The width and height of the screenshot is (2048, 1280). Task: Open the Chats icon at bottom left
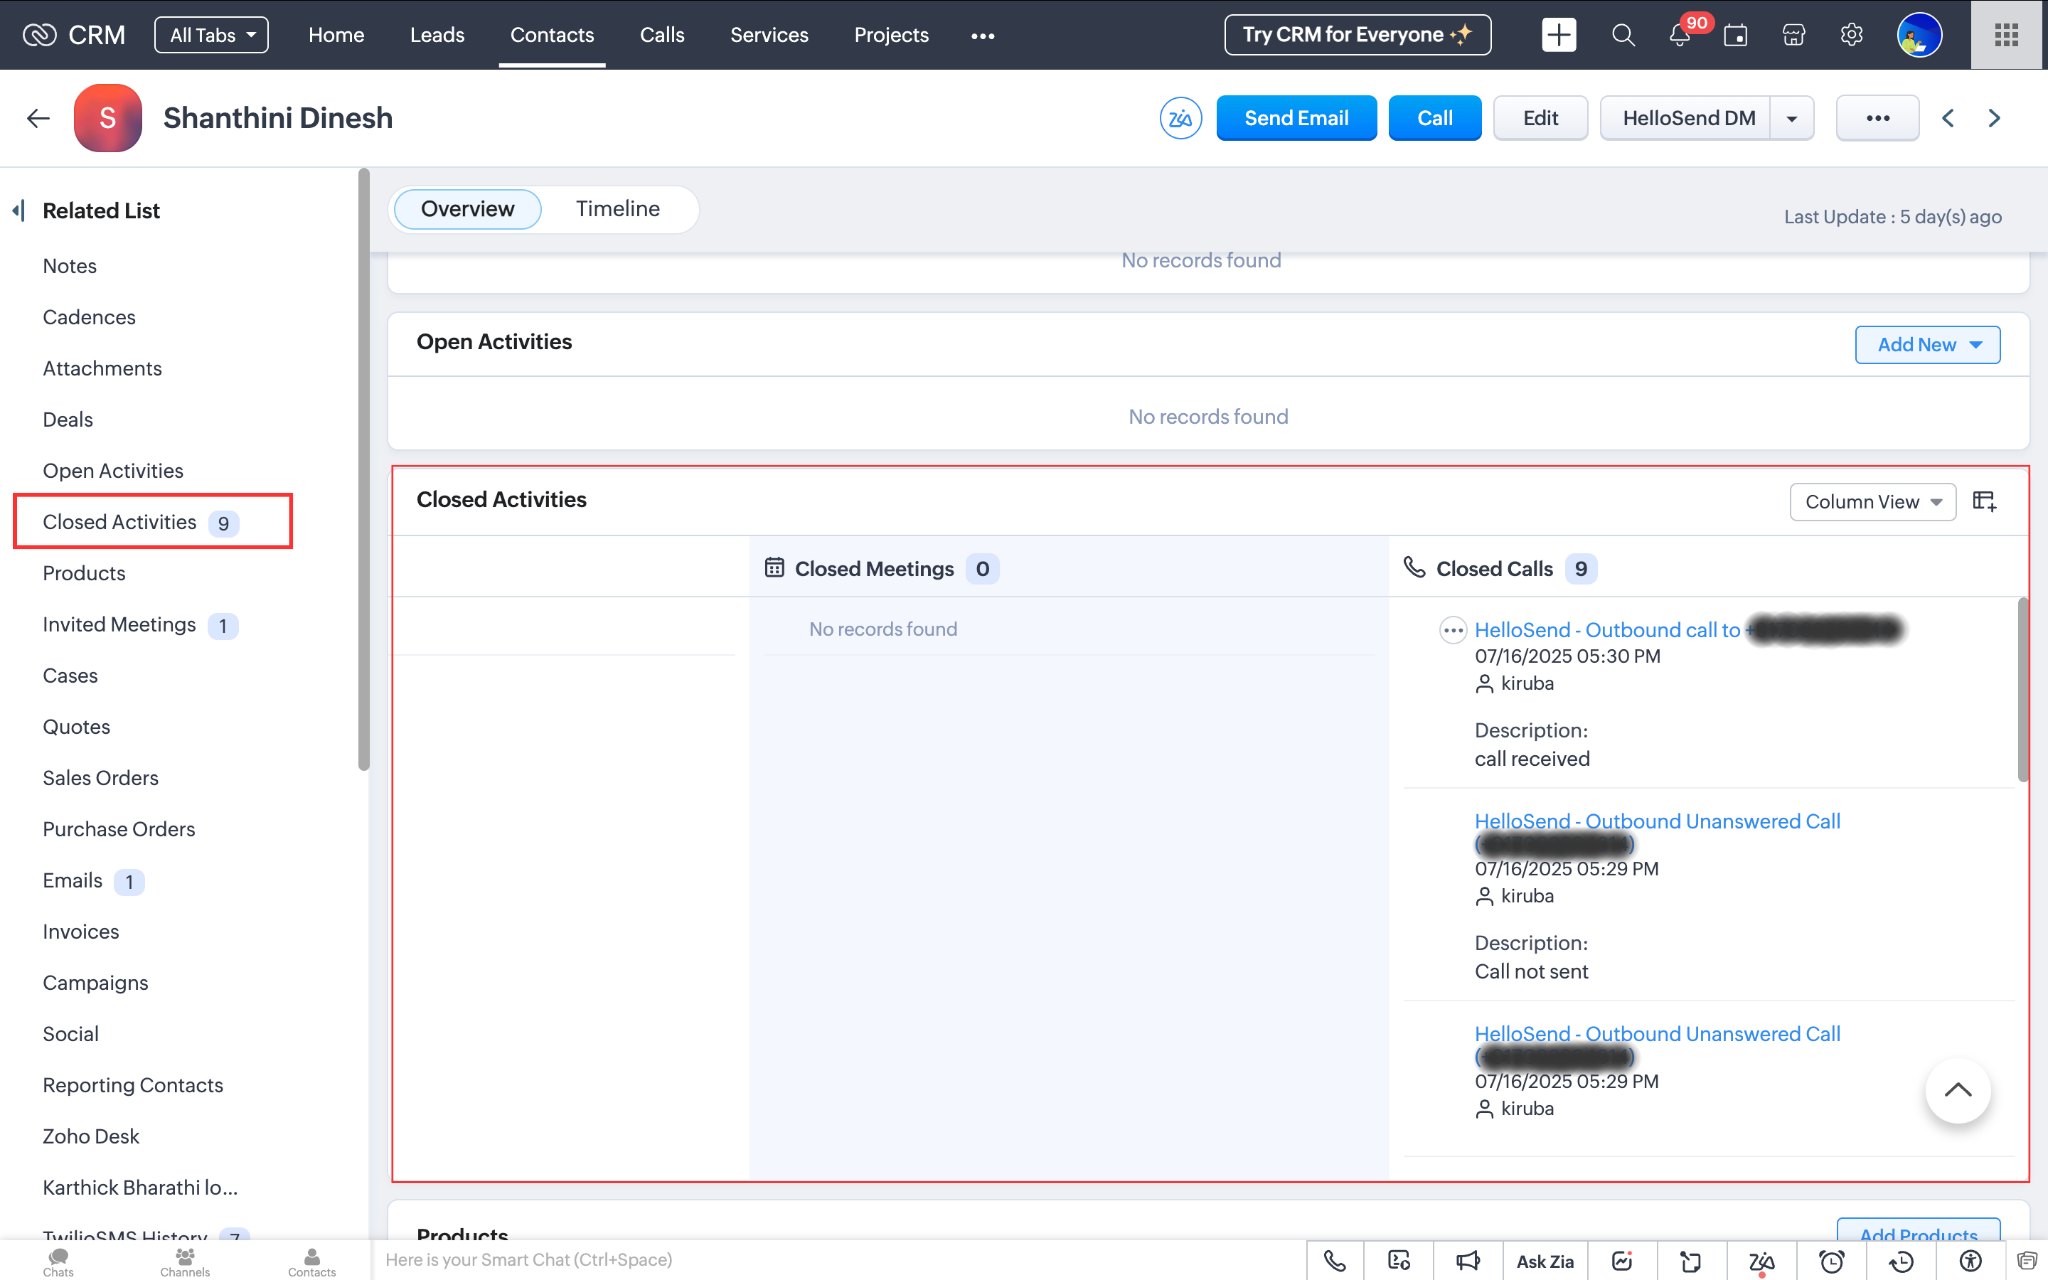point(58,1262)
